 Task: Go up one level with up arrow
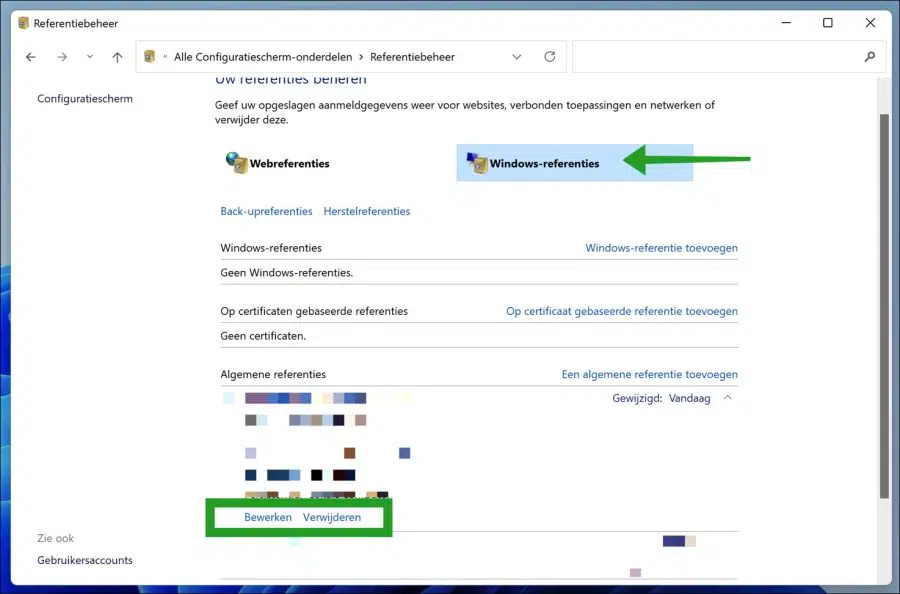pyautogui.click(x=117, y=57)
